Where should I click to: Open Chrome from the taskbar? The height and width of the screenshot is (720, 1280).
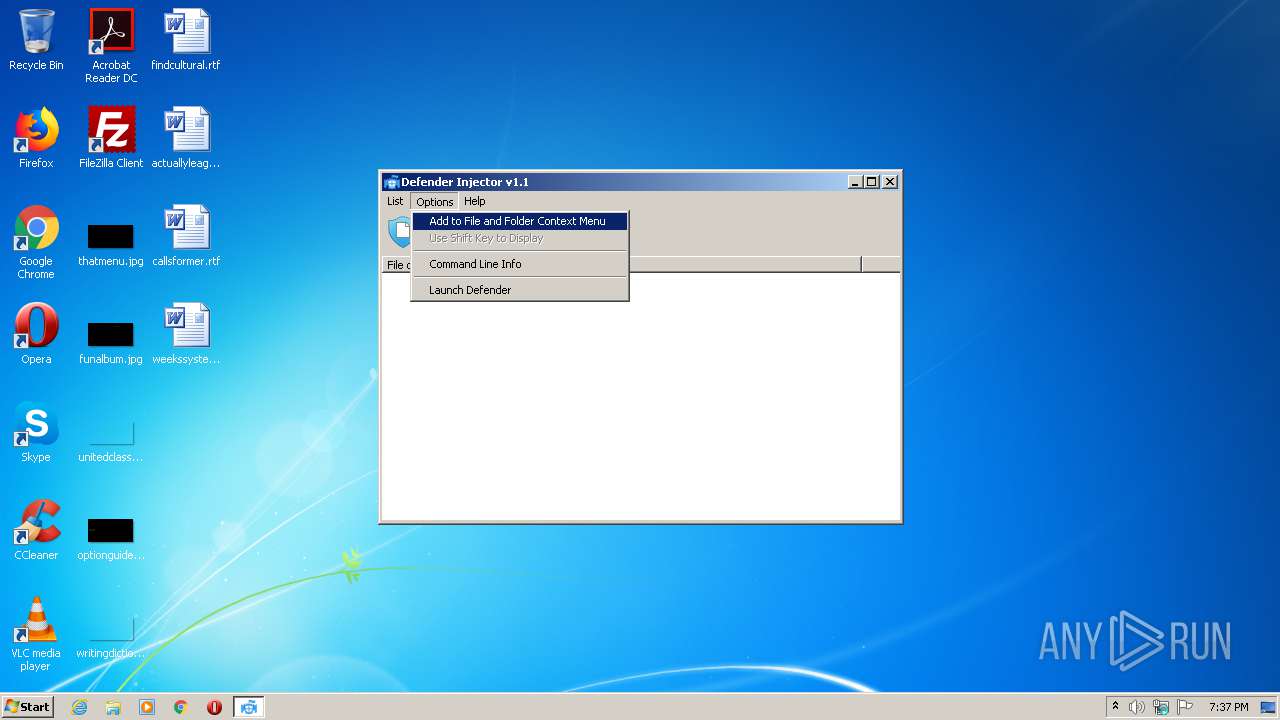(181, 707)
